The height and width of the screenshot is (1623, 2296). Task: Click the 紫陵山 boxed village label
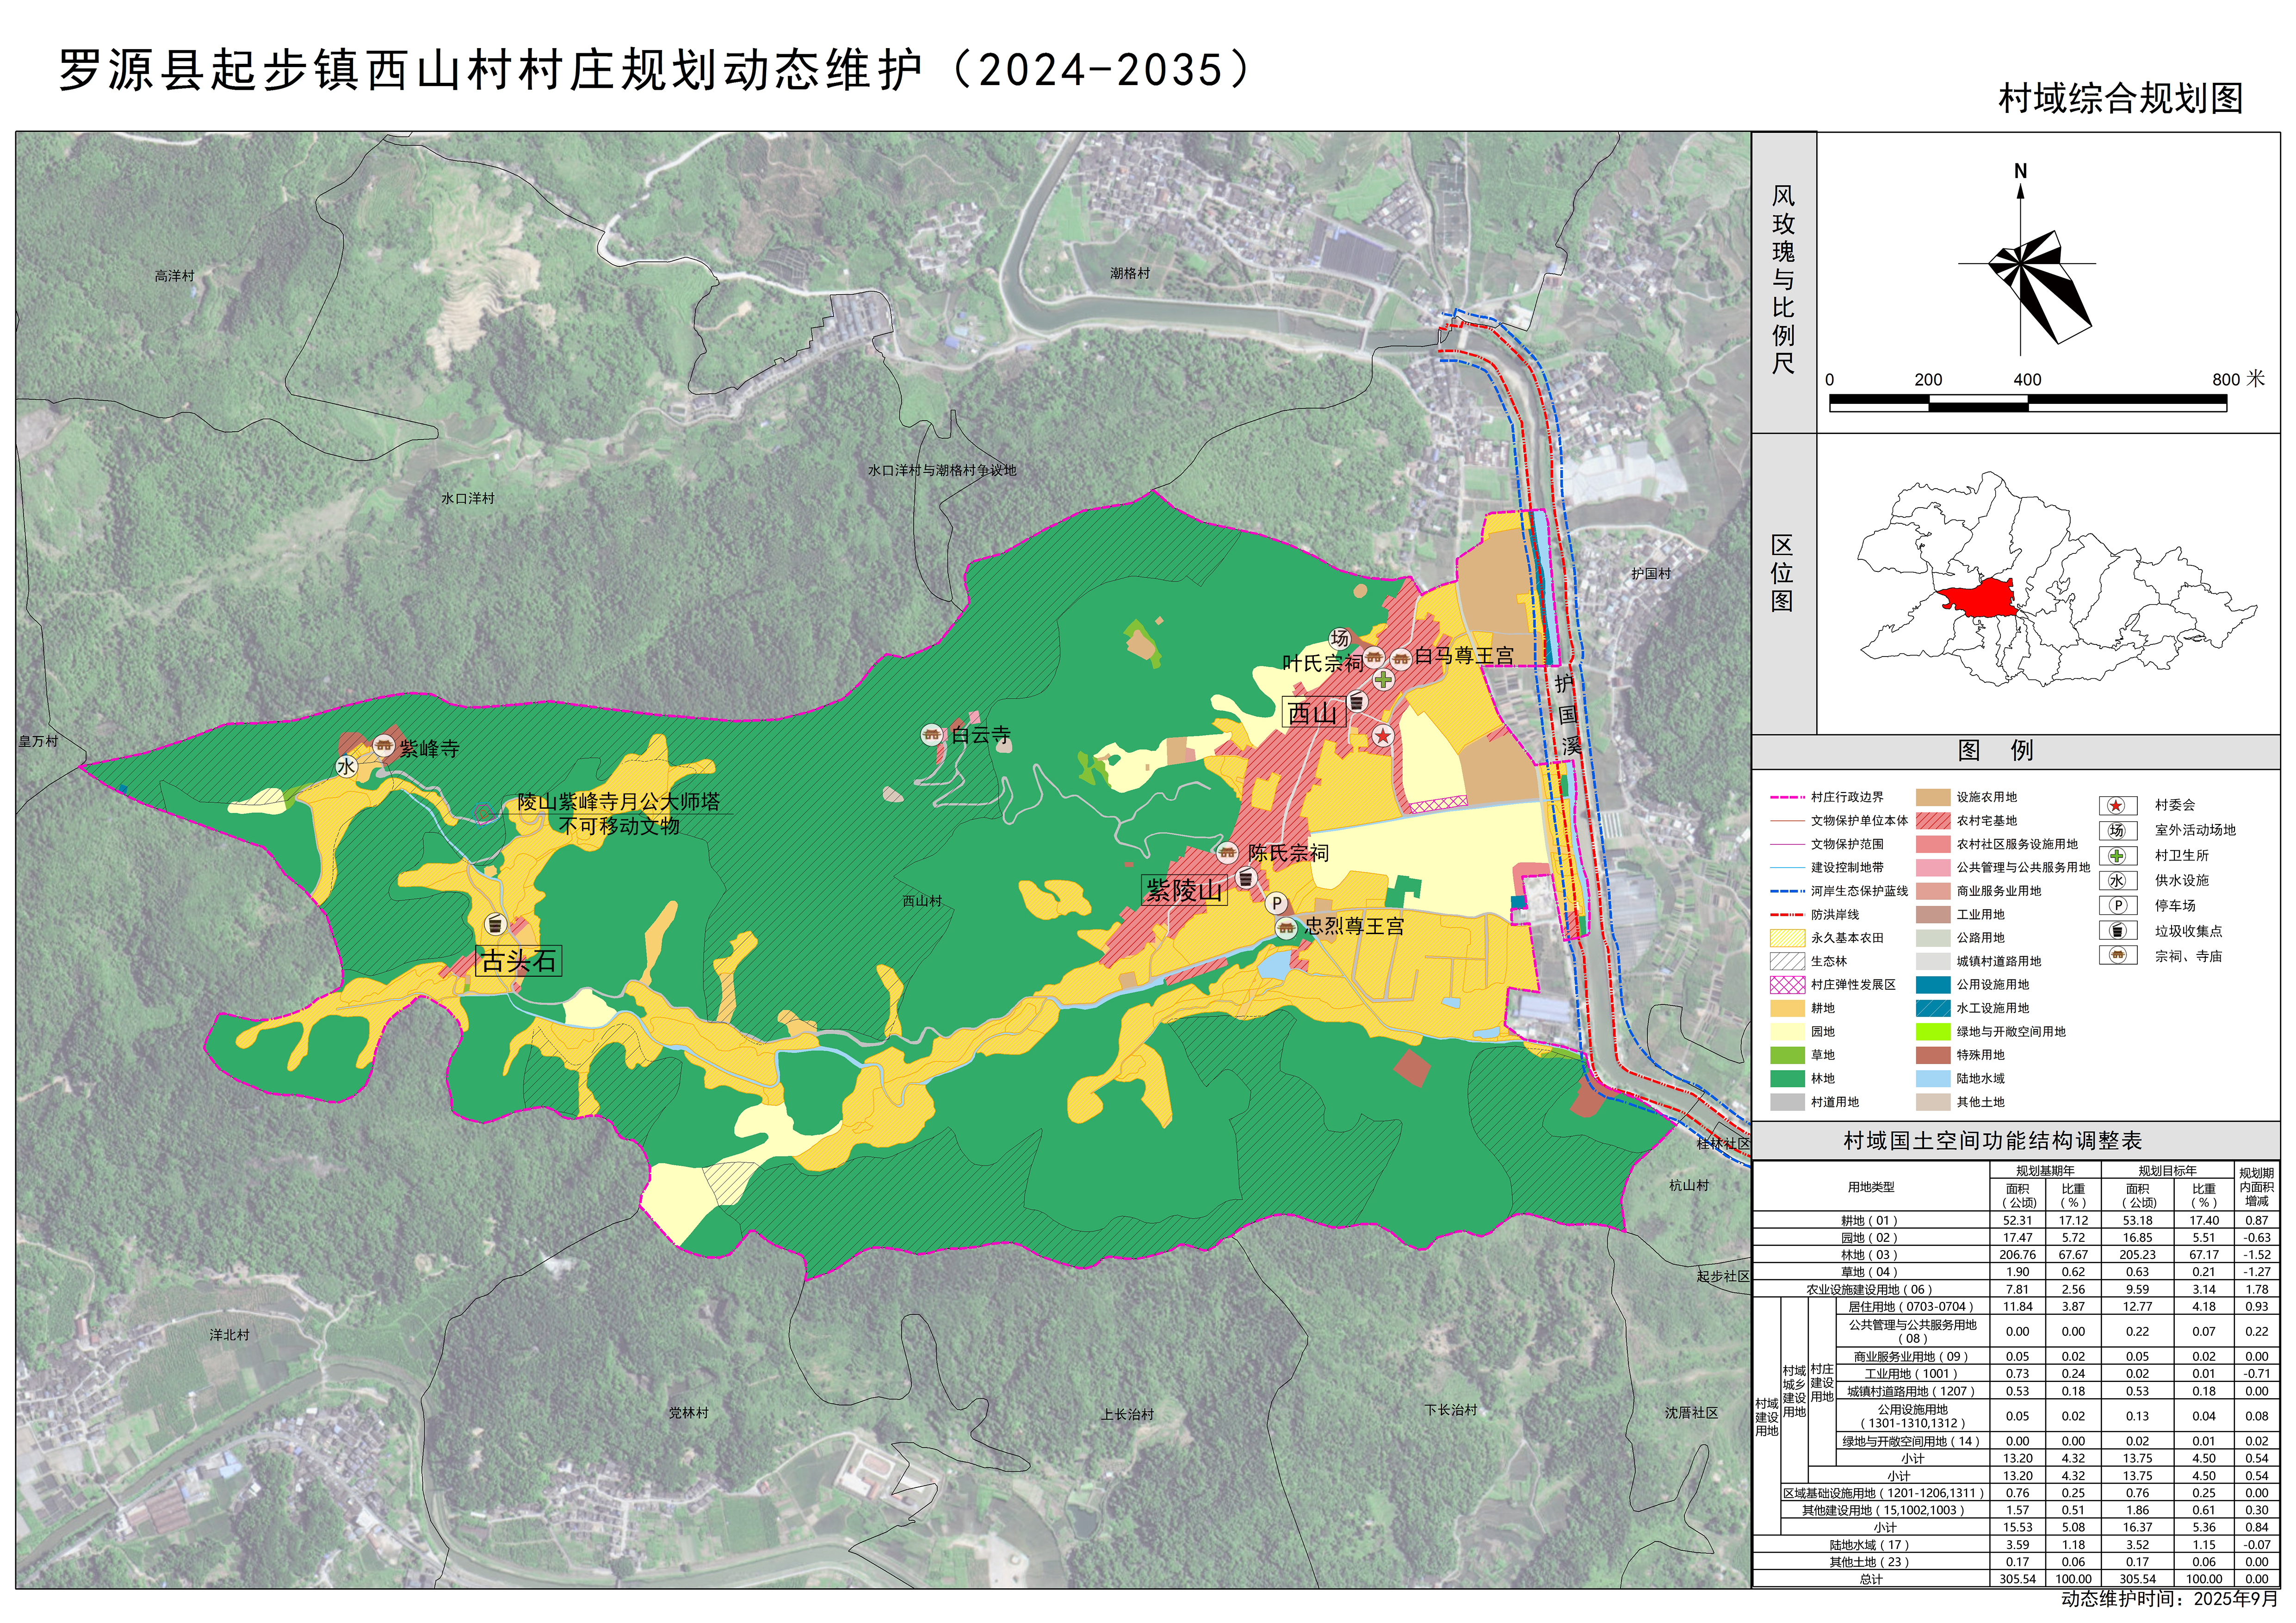(x=1184, y=890)
